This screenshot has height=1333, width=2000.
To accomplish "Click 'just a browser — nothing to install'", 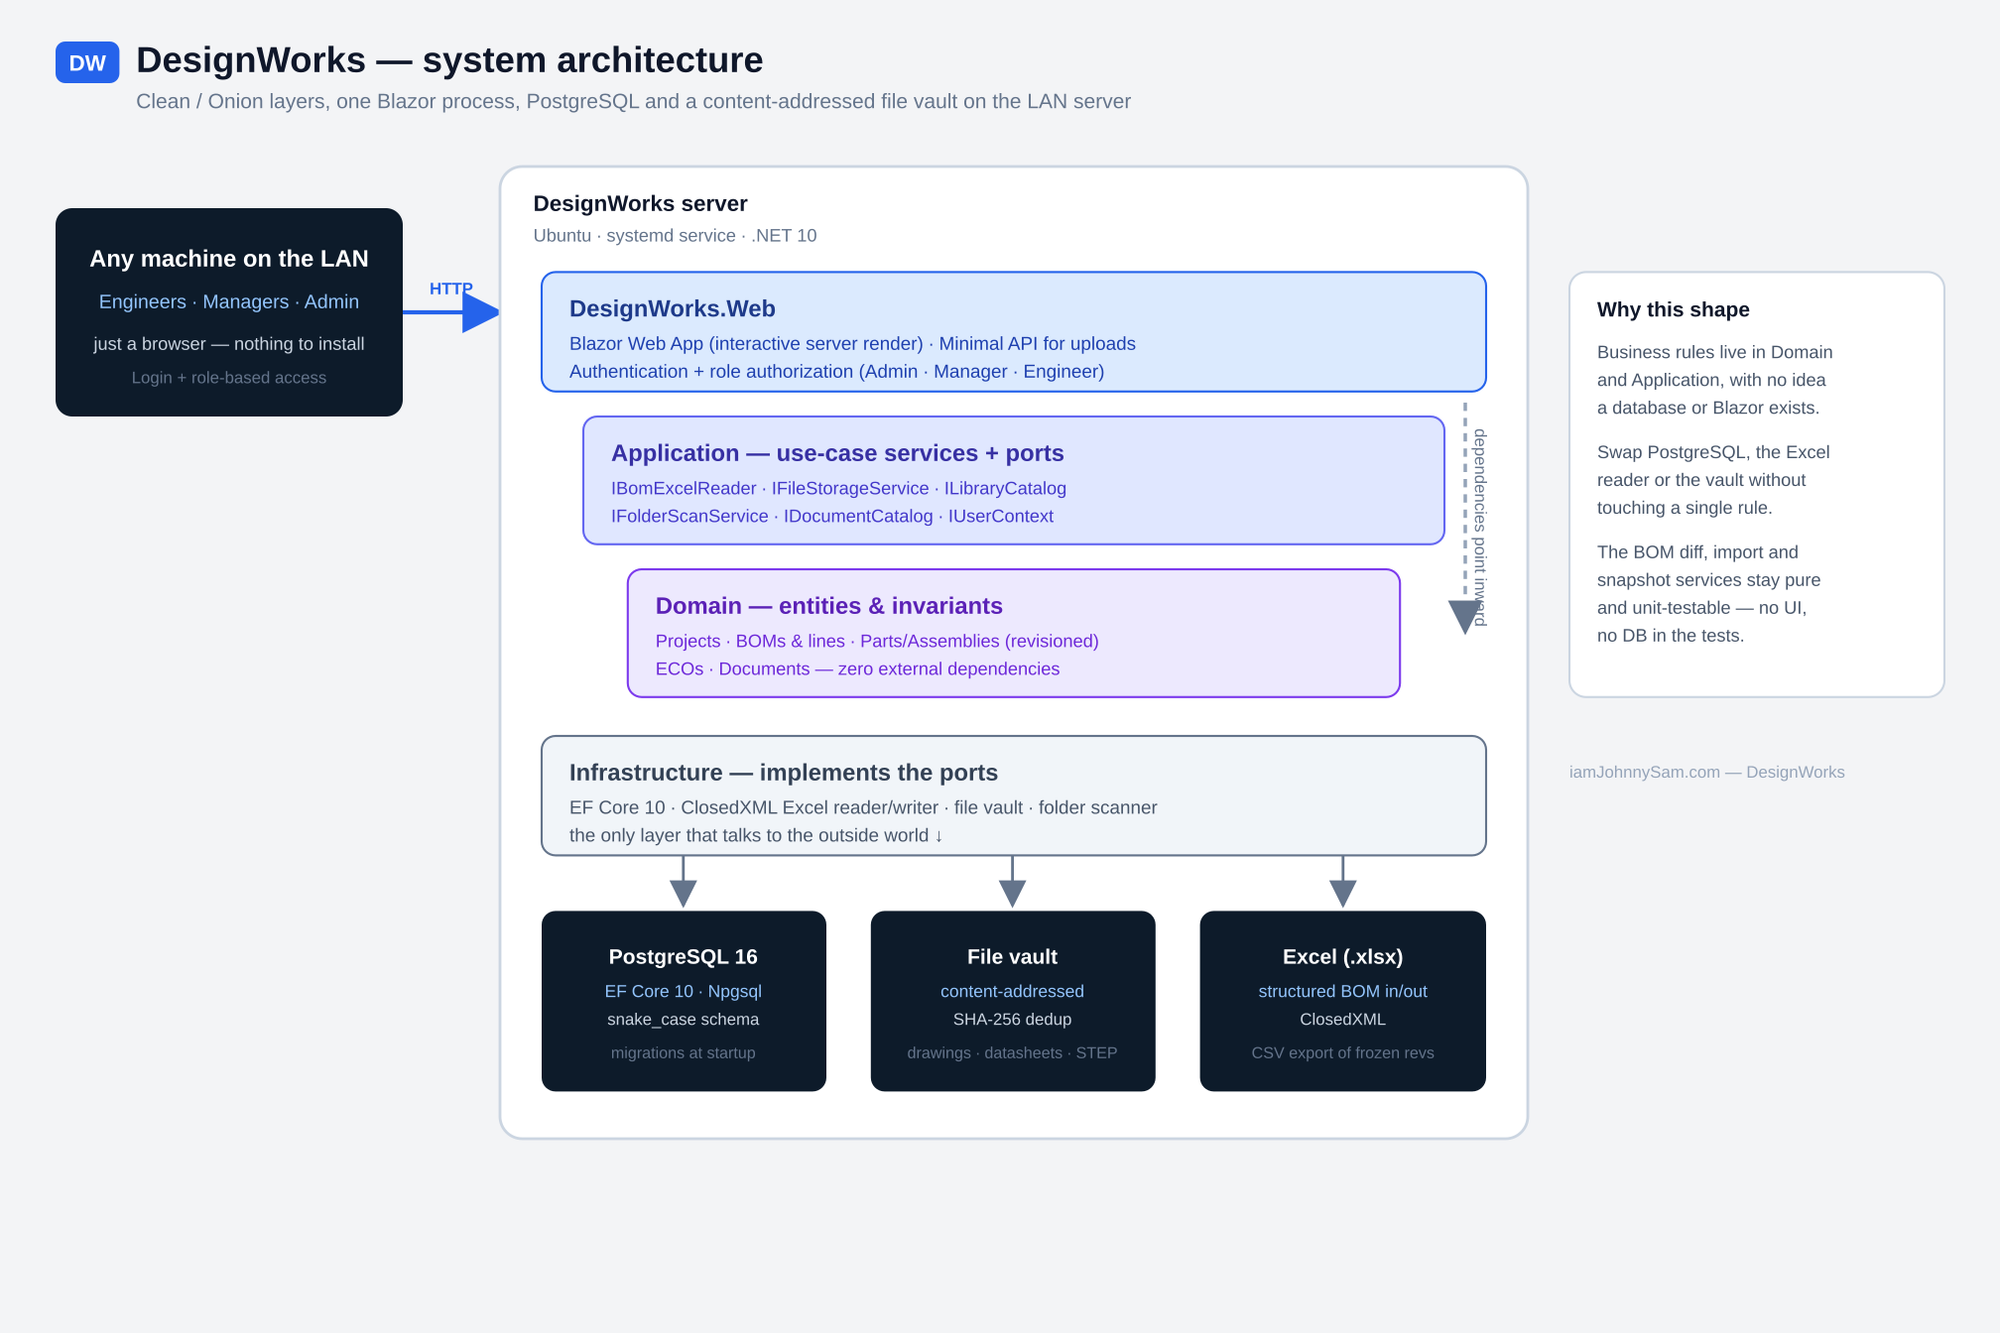I will 229,343.
